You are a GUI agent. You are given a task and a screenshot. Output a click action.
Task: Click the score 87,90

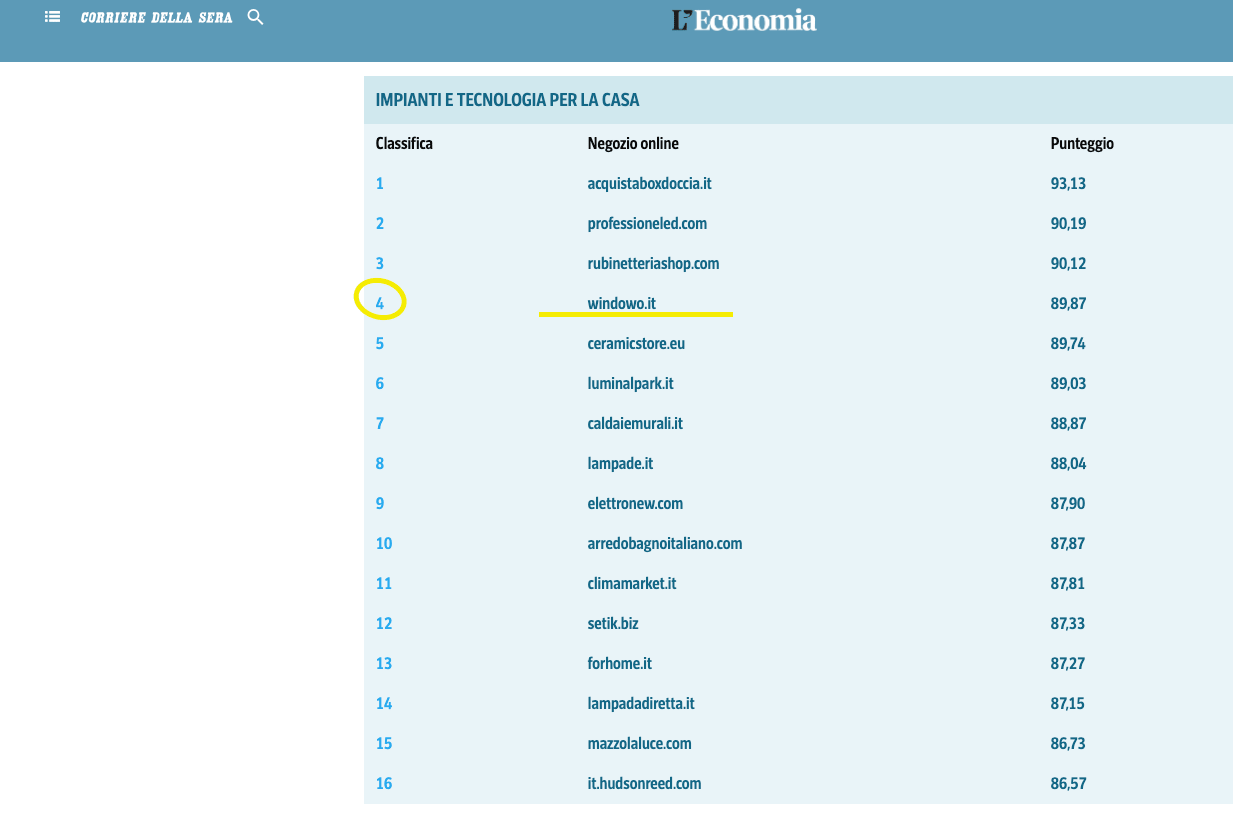point(1068,503)
